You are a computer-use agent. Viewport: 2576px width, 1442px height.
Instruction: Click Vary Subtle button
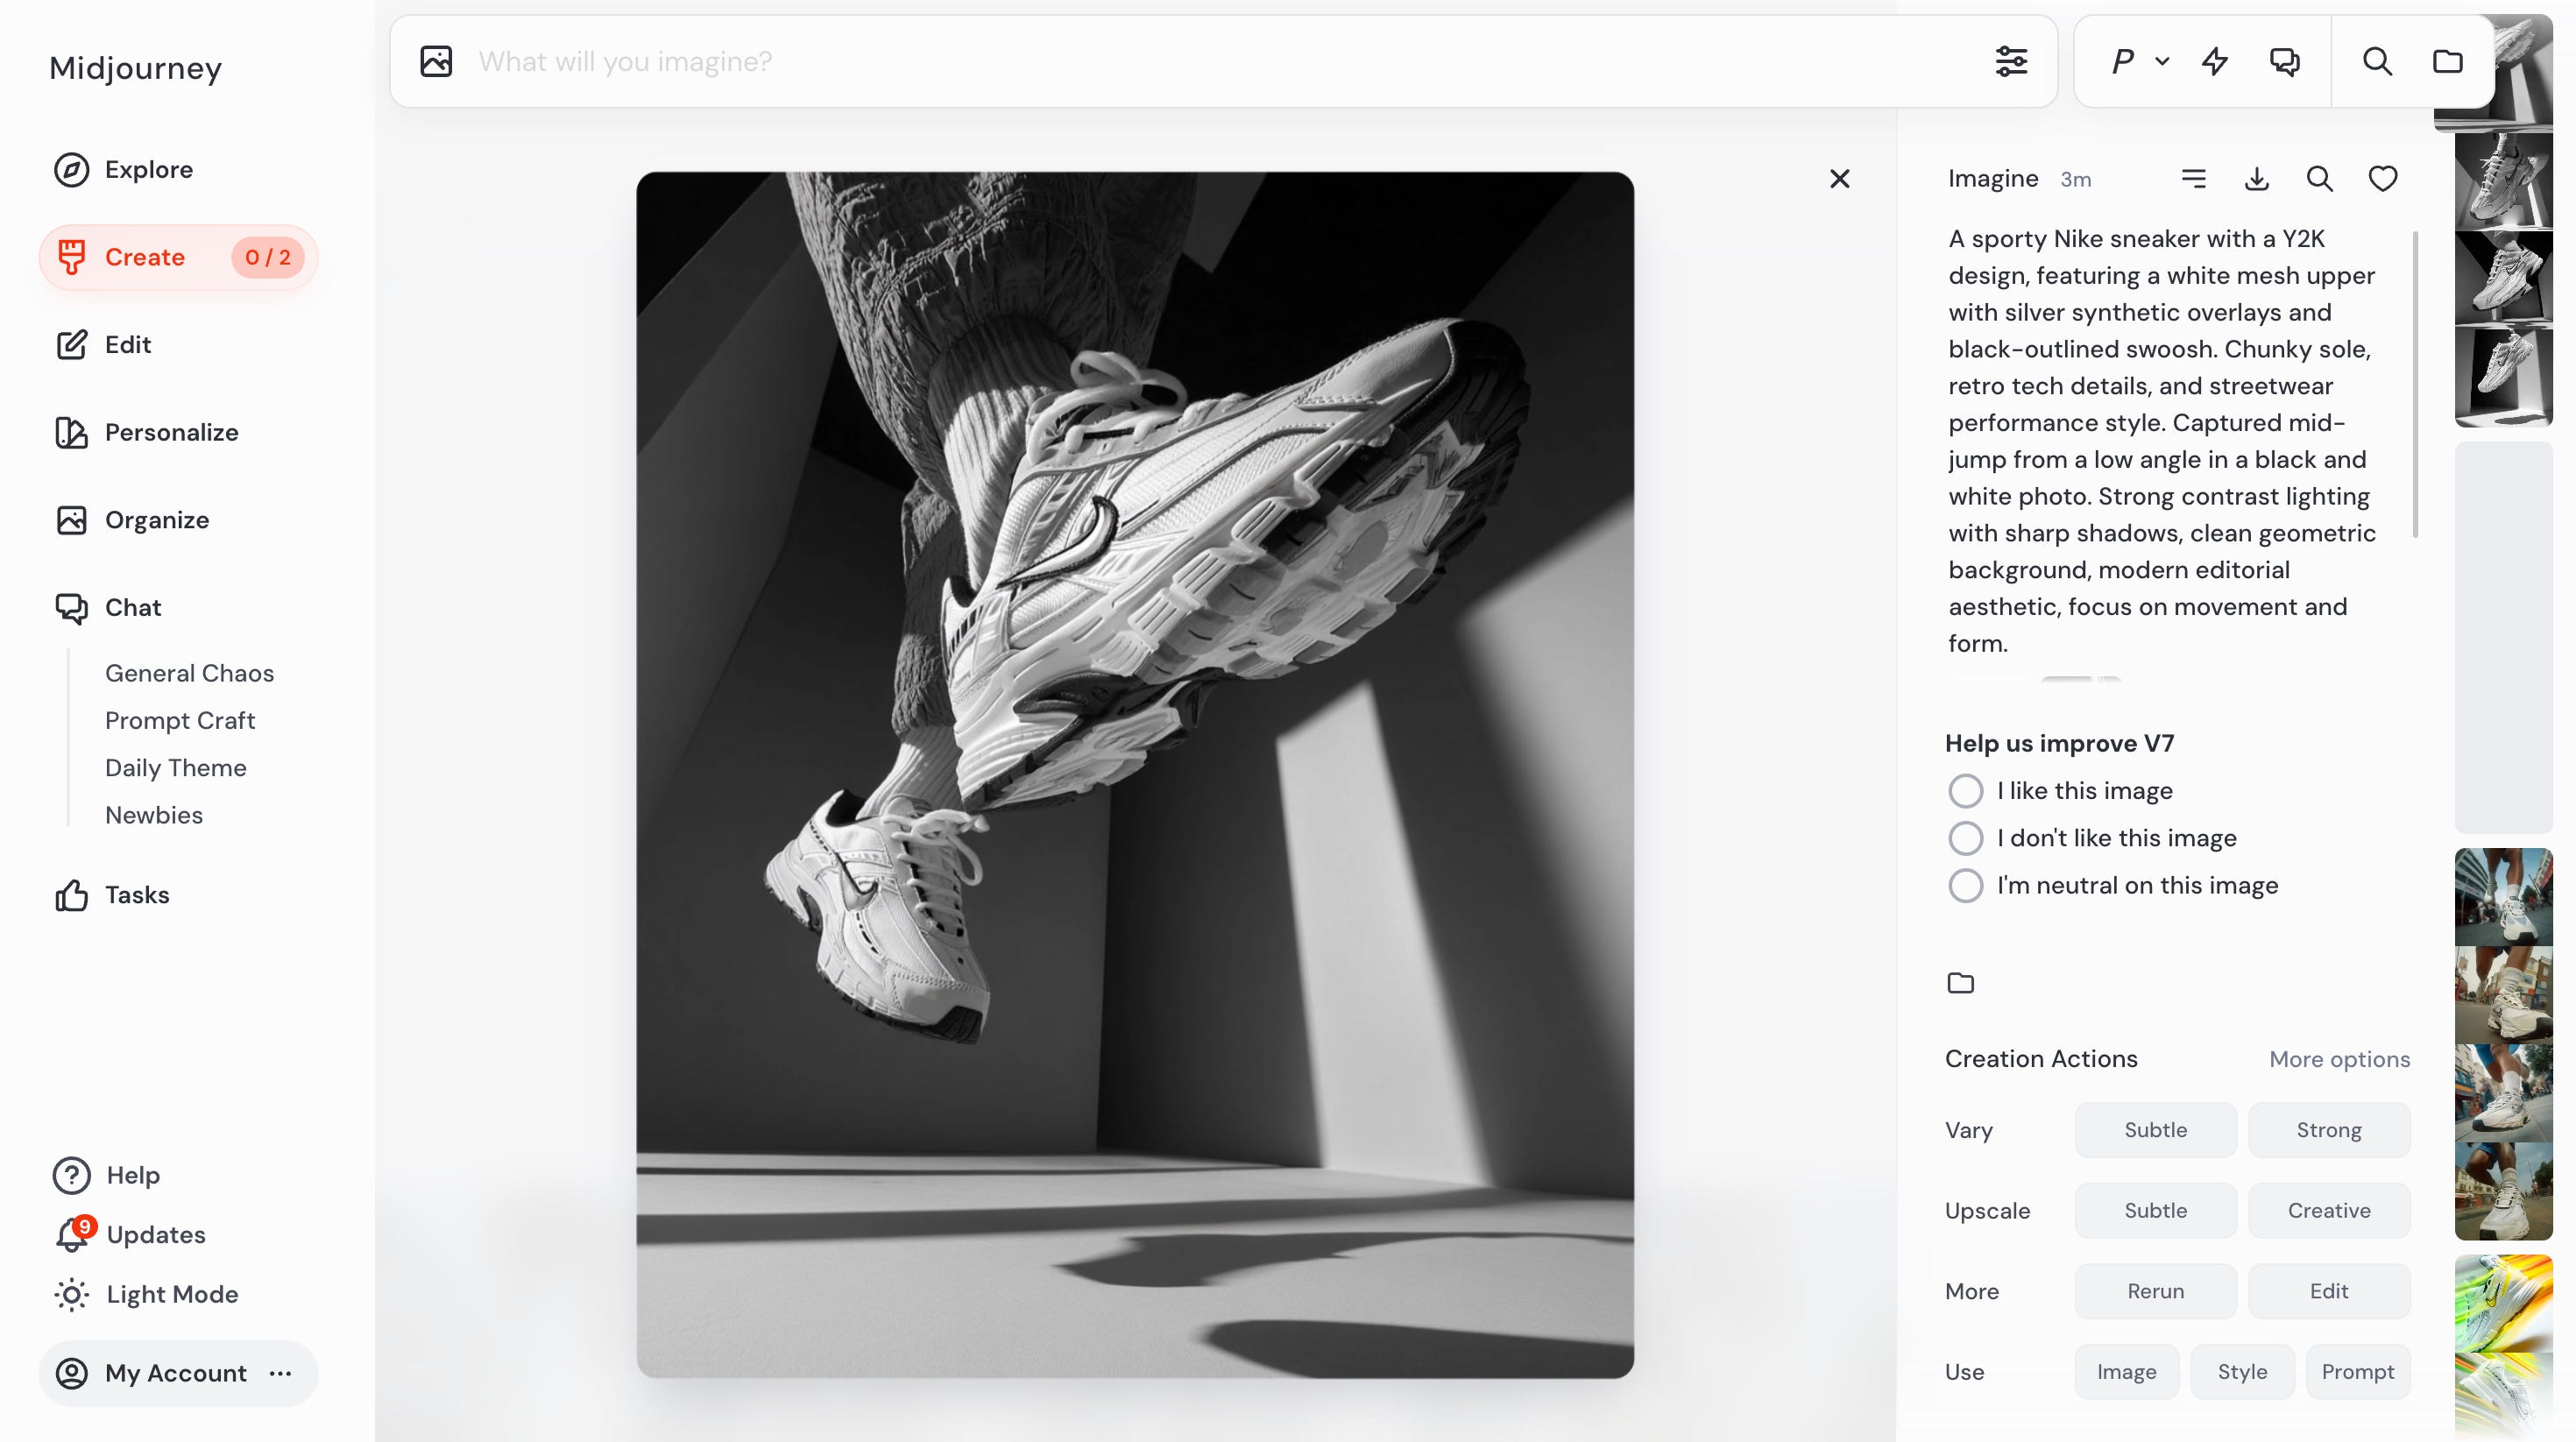click(2155, 1130)
